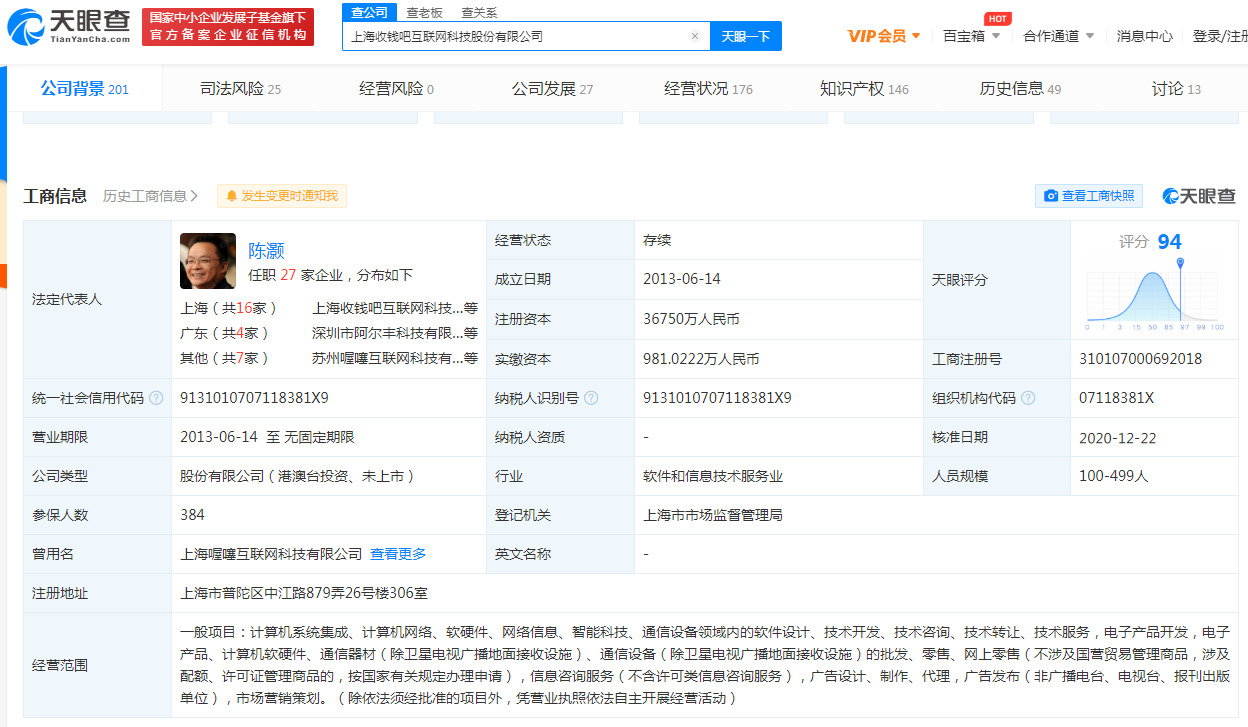Image resolution: width=1248 pixels, height=727 pixels.
Task: Click the 核准日期 value 2020-12-22
Action: (x=1118, y=437)
